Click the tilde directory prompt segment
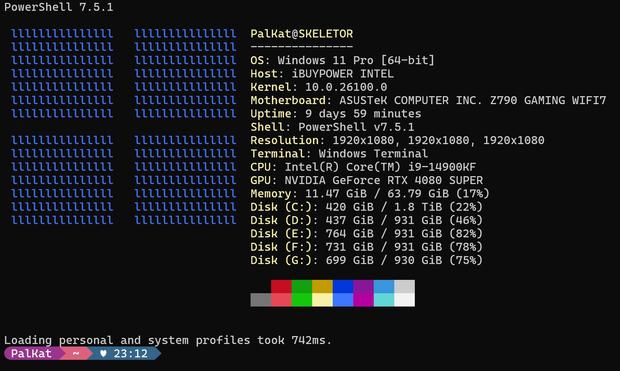 (x=76, y=354)
